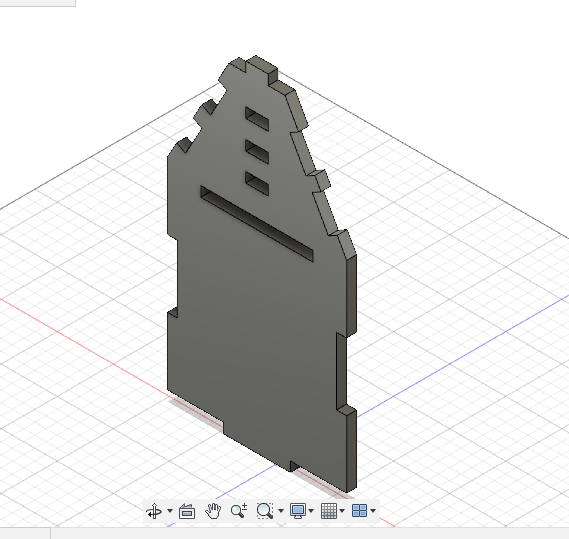Expand the Grid and Snaps dropdown arrow
The height and width of the screenshot is (539, 569).
tap(342, 511)
